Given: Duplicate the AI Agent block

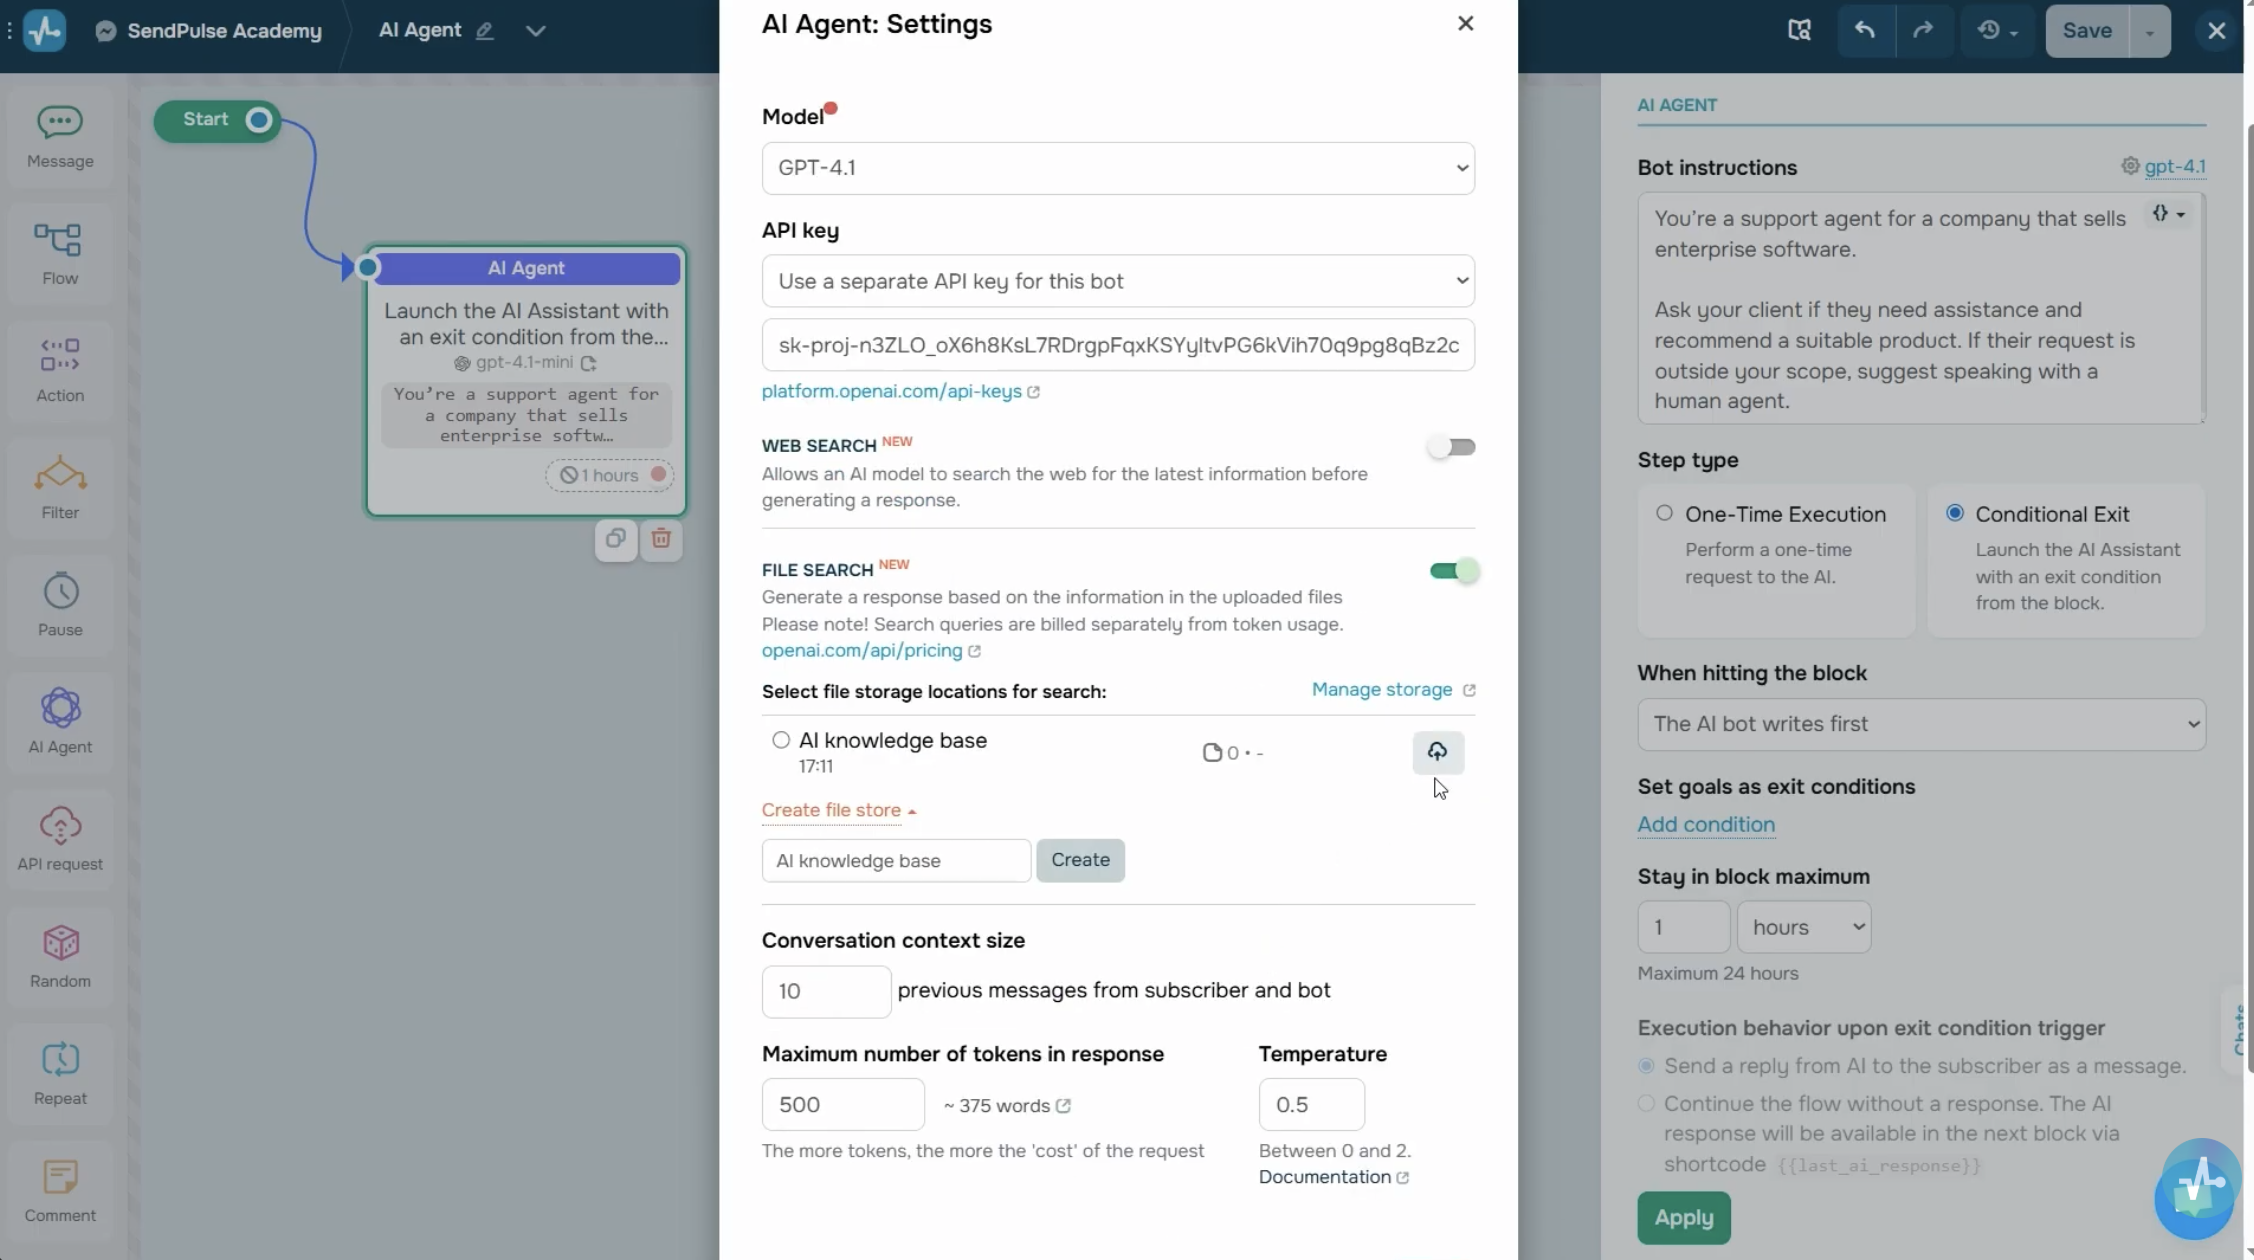Looking at the screenshot, I should point(615,539).
